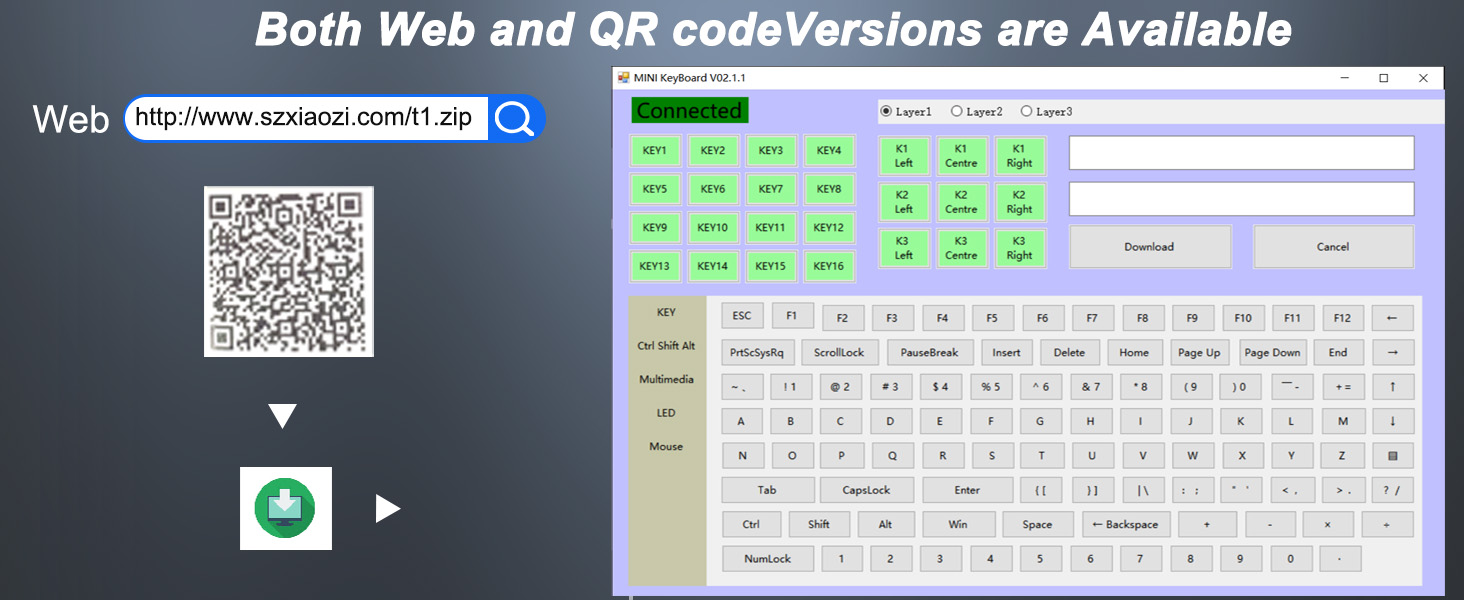This screenshot has height=600, width=1464.
Task: Click the Page Down key button
Action: (1273, 352)
